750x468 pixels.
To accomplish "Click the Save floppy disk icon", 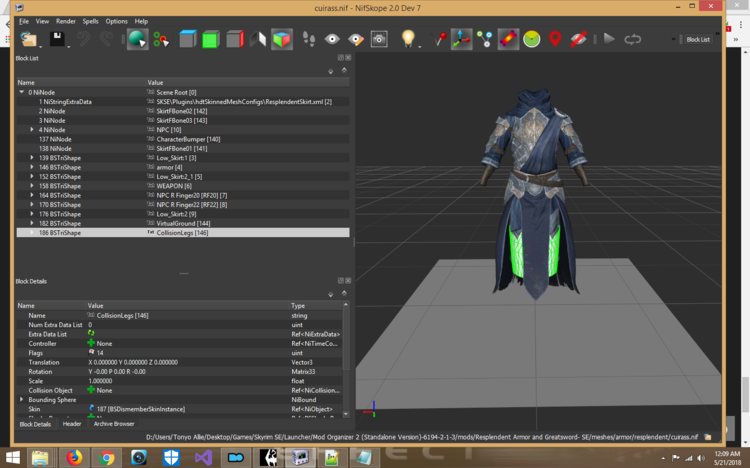I will [x=57, y=39].
